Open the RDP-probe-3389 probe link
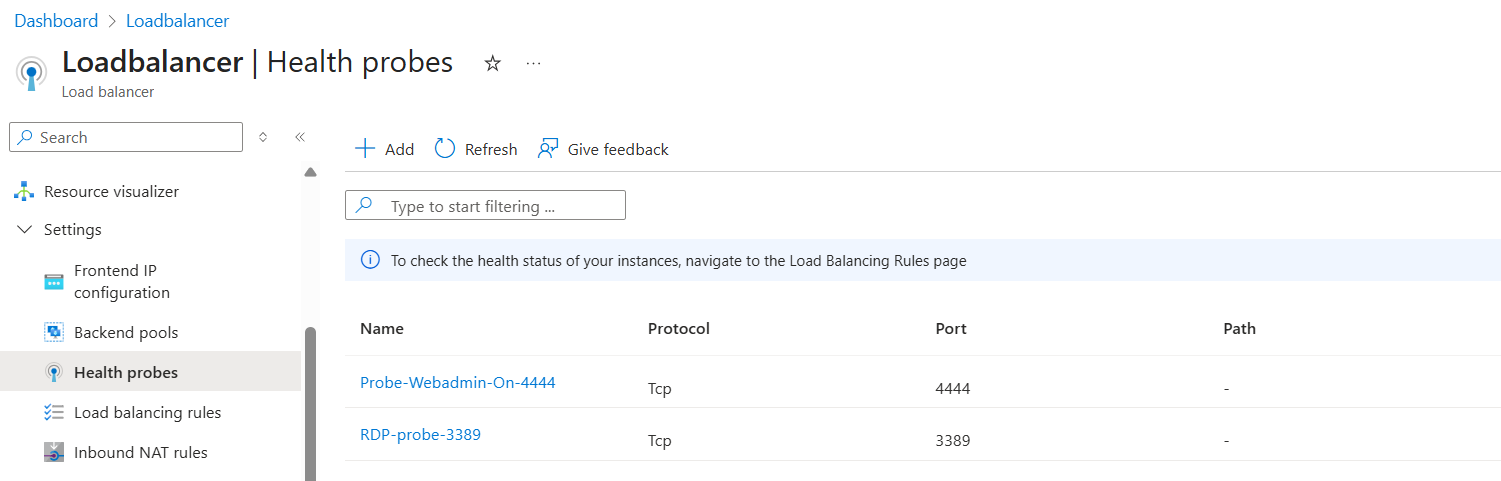Image resolution: width=1501 pixels, height=481 pixels. (420, 434)
